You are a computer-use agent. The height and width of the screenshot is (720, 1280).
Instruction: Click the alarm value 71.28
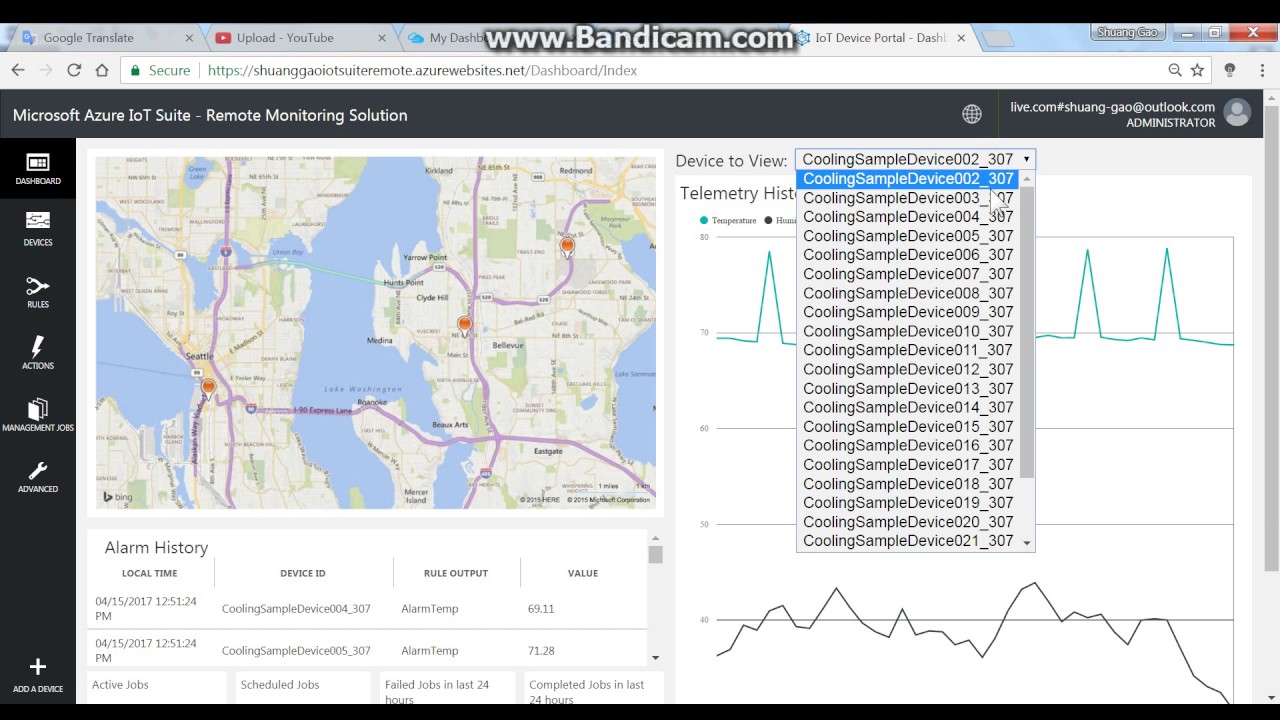click(541, 650)
